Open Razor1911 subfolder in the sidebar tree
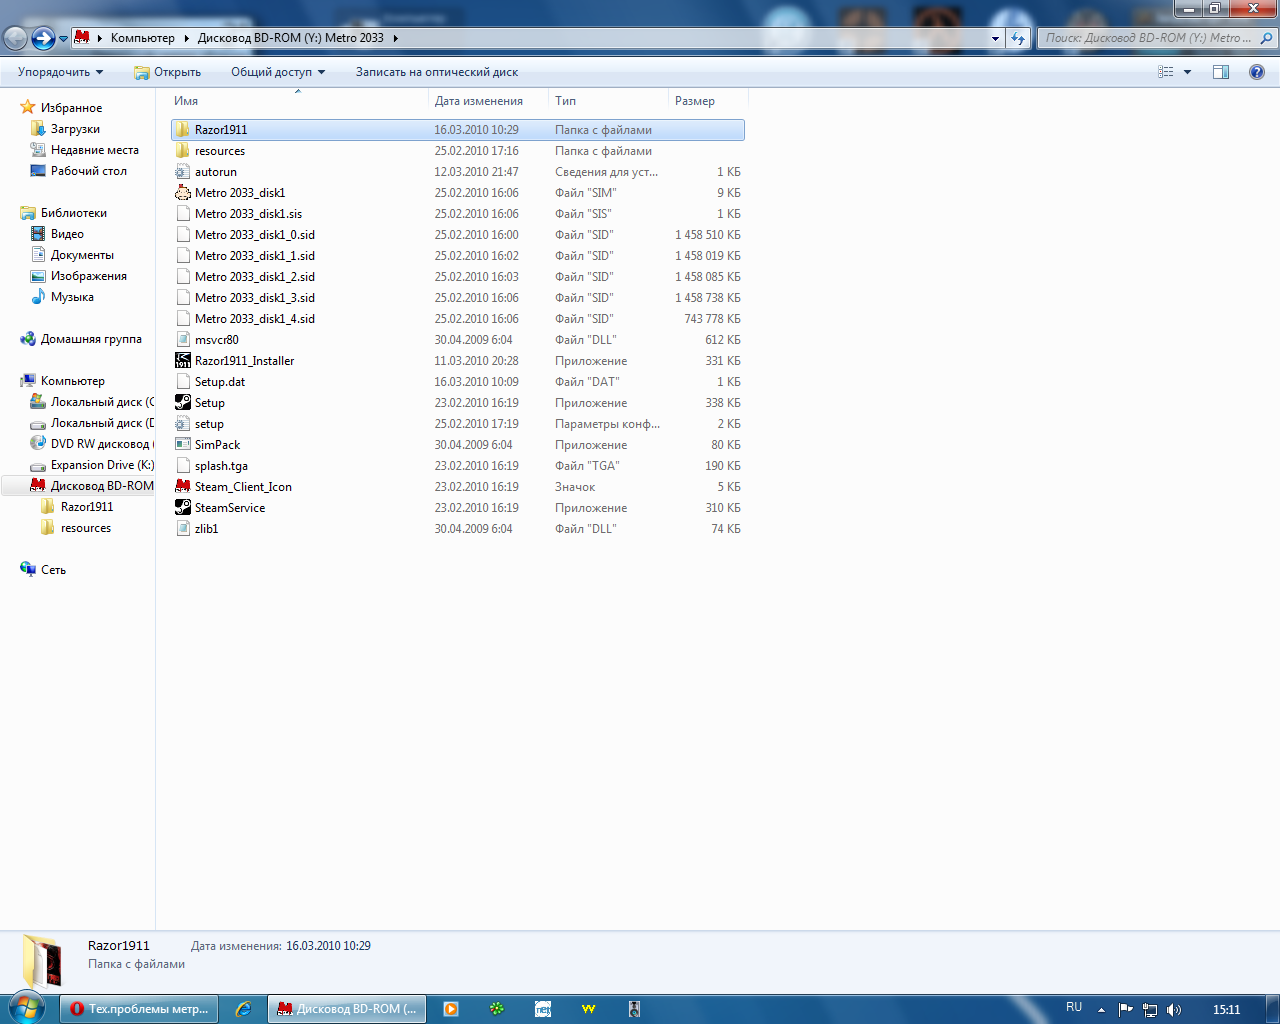Viewport: 1280px width, 1024px height. 87,507
